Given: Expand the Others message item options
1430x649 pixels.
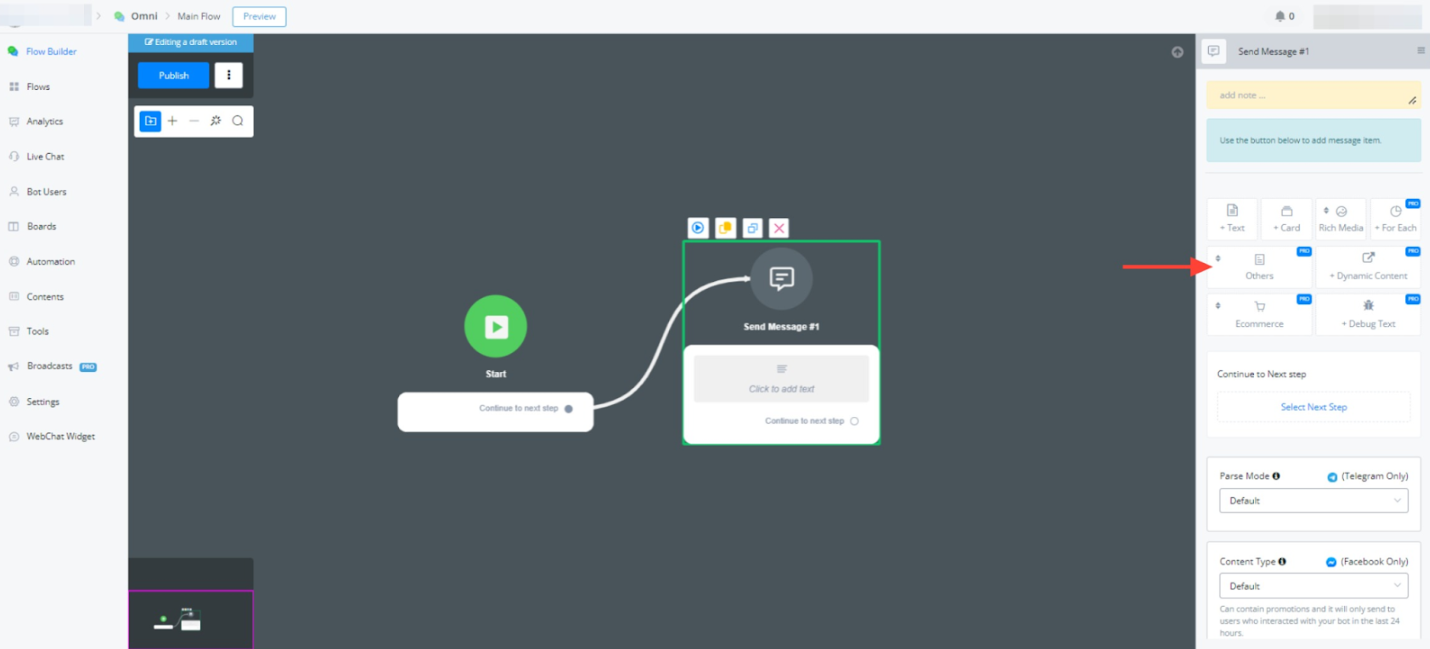Looking at the screenshot, I should [1259, 267].
